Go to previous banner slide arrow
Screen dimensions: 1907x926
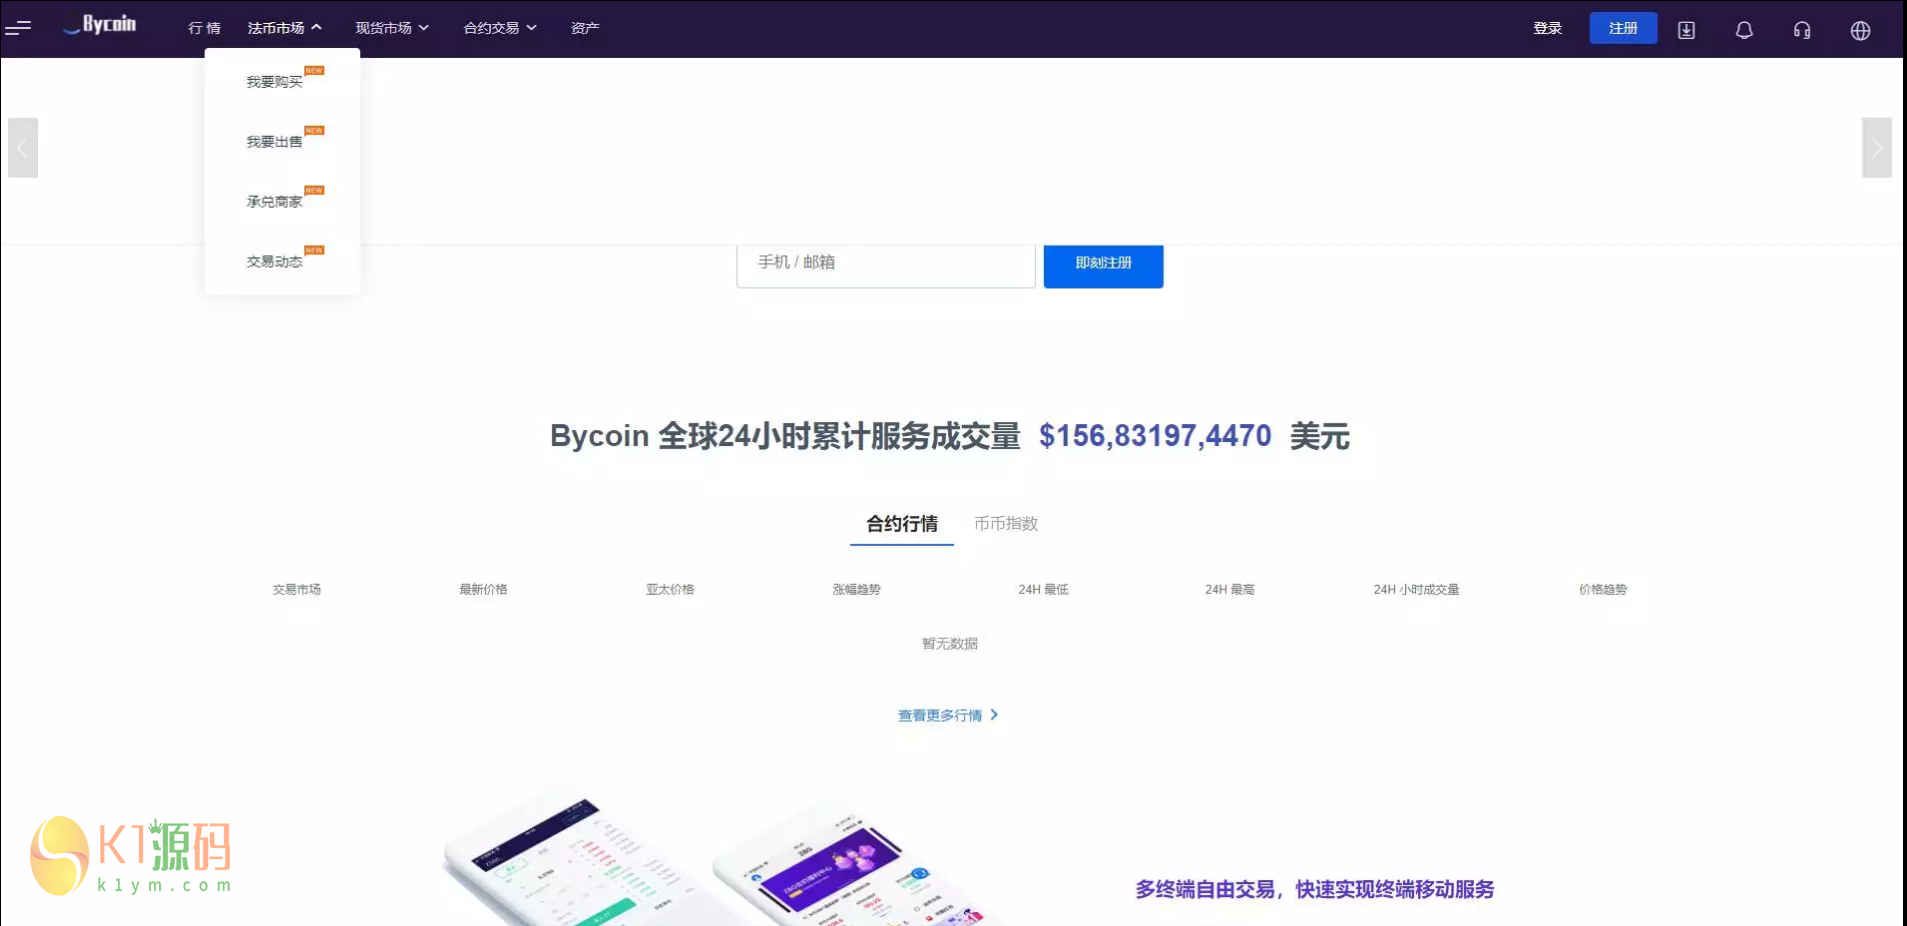point(23,148)
